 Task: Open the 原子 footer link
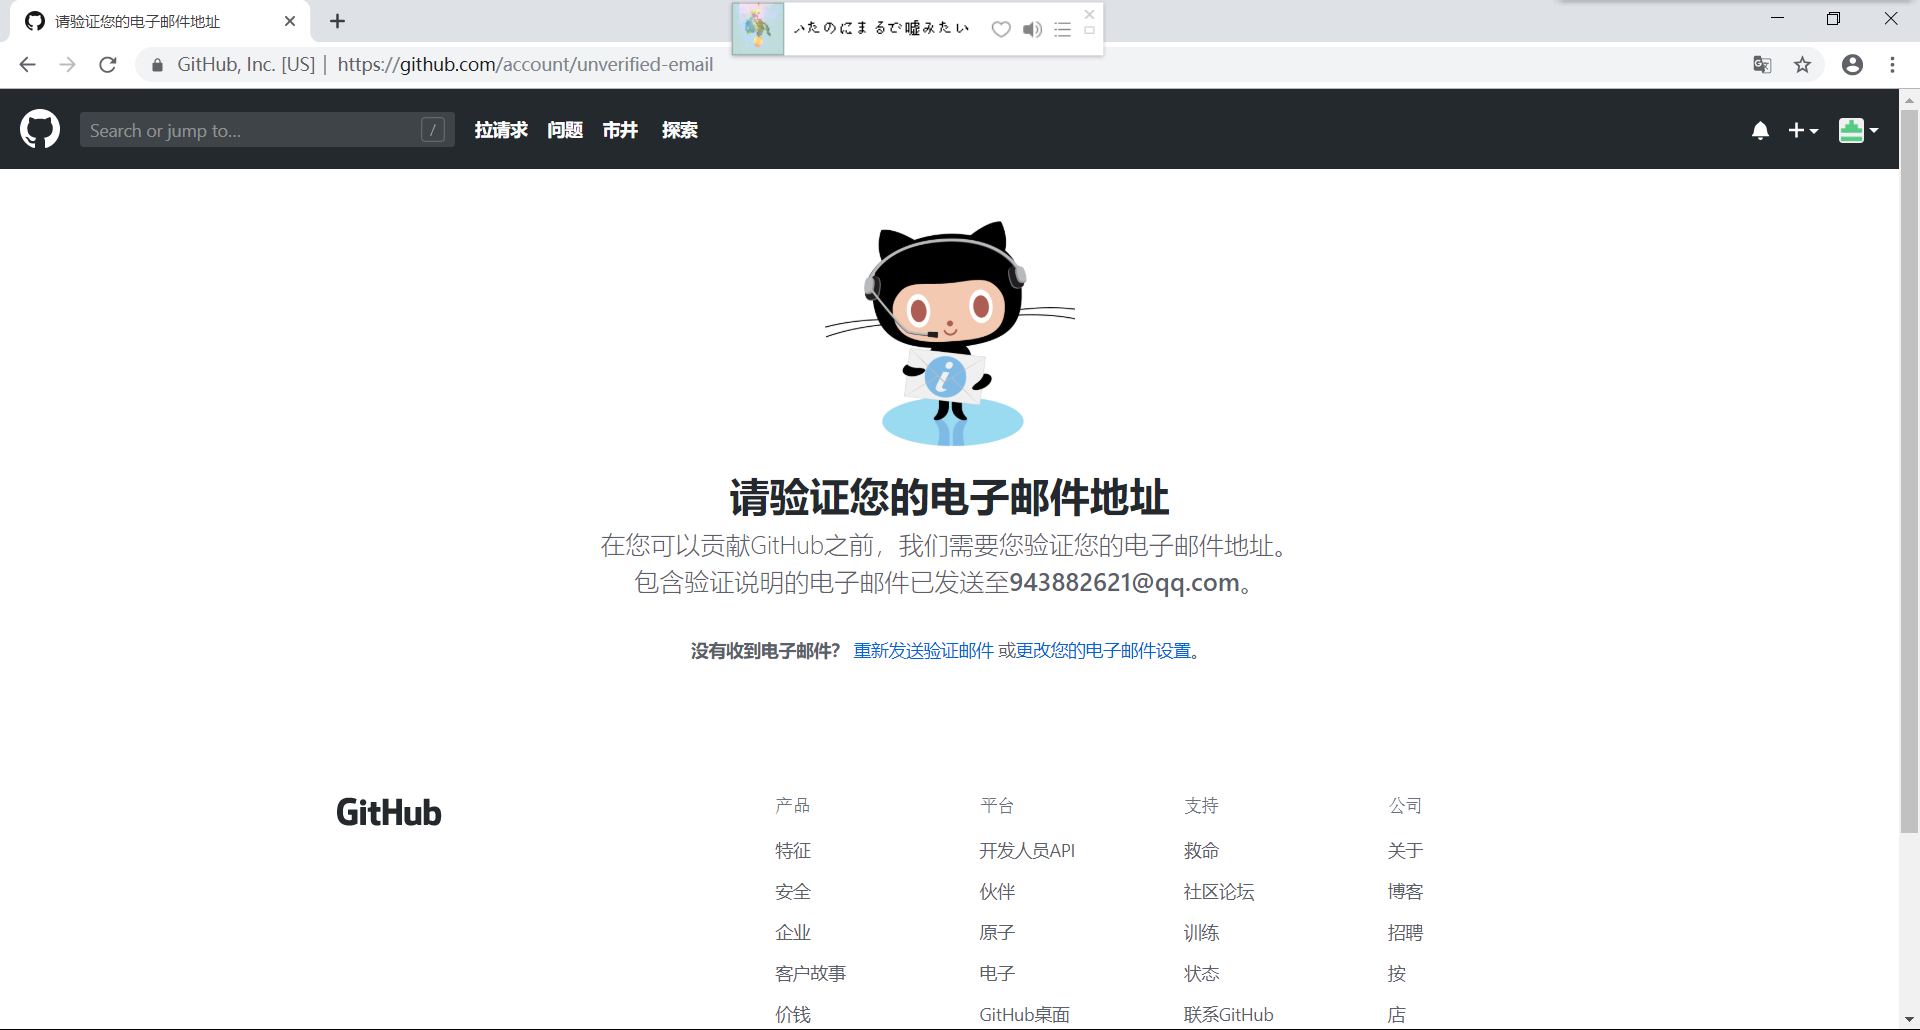click(997, 932)
